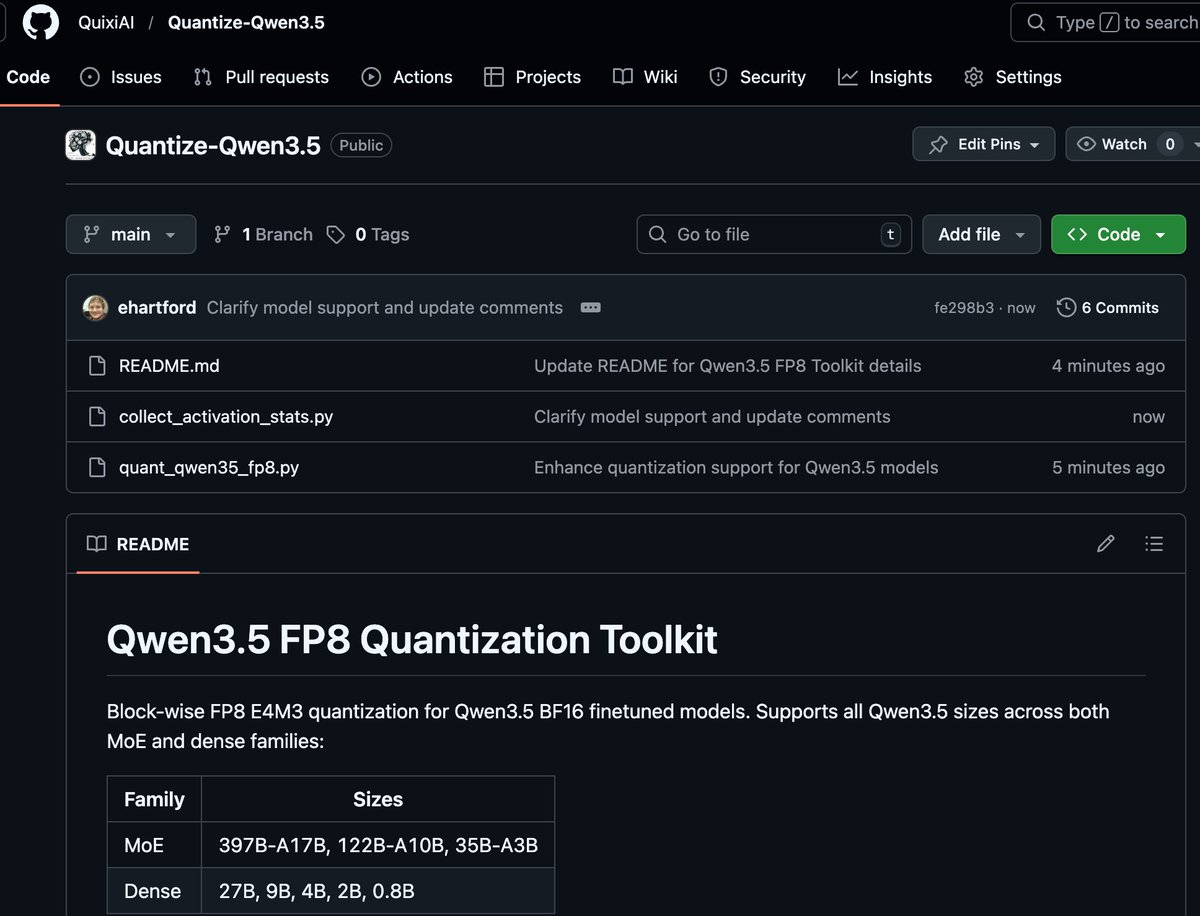1200x916 pixels.
Task: Open quant_qwen35_fp8.py file
Action: point(209,468)
